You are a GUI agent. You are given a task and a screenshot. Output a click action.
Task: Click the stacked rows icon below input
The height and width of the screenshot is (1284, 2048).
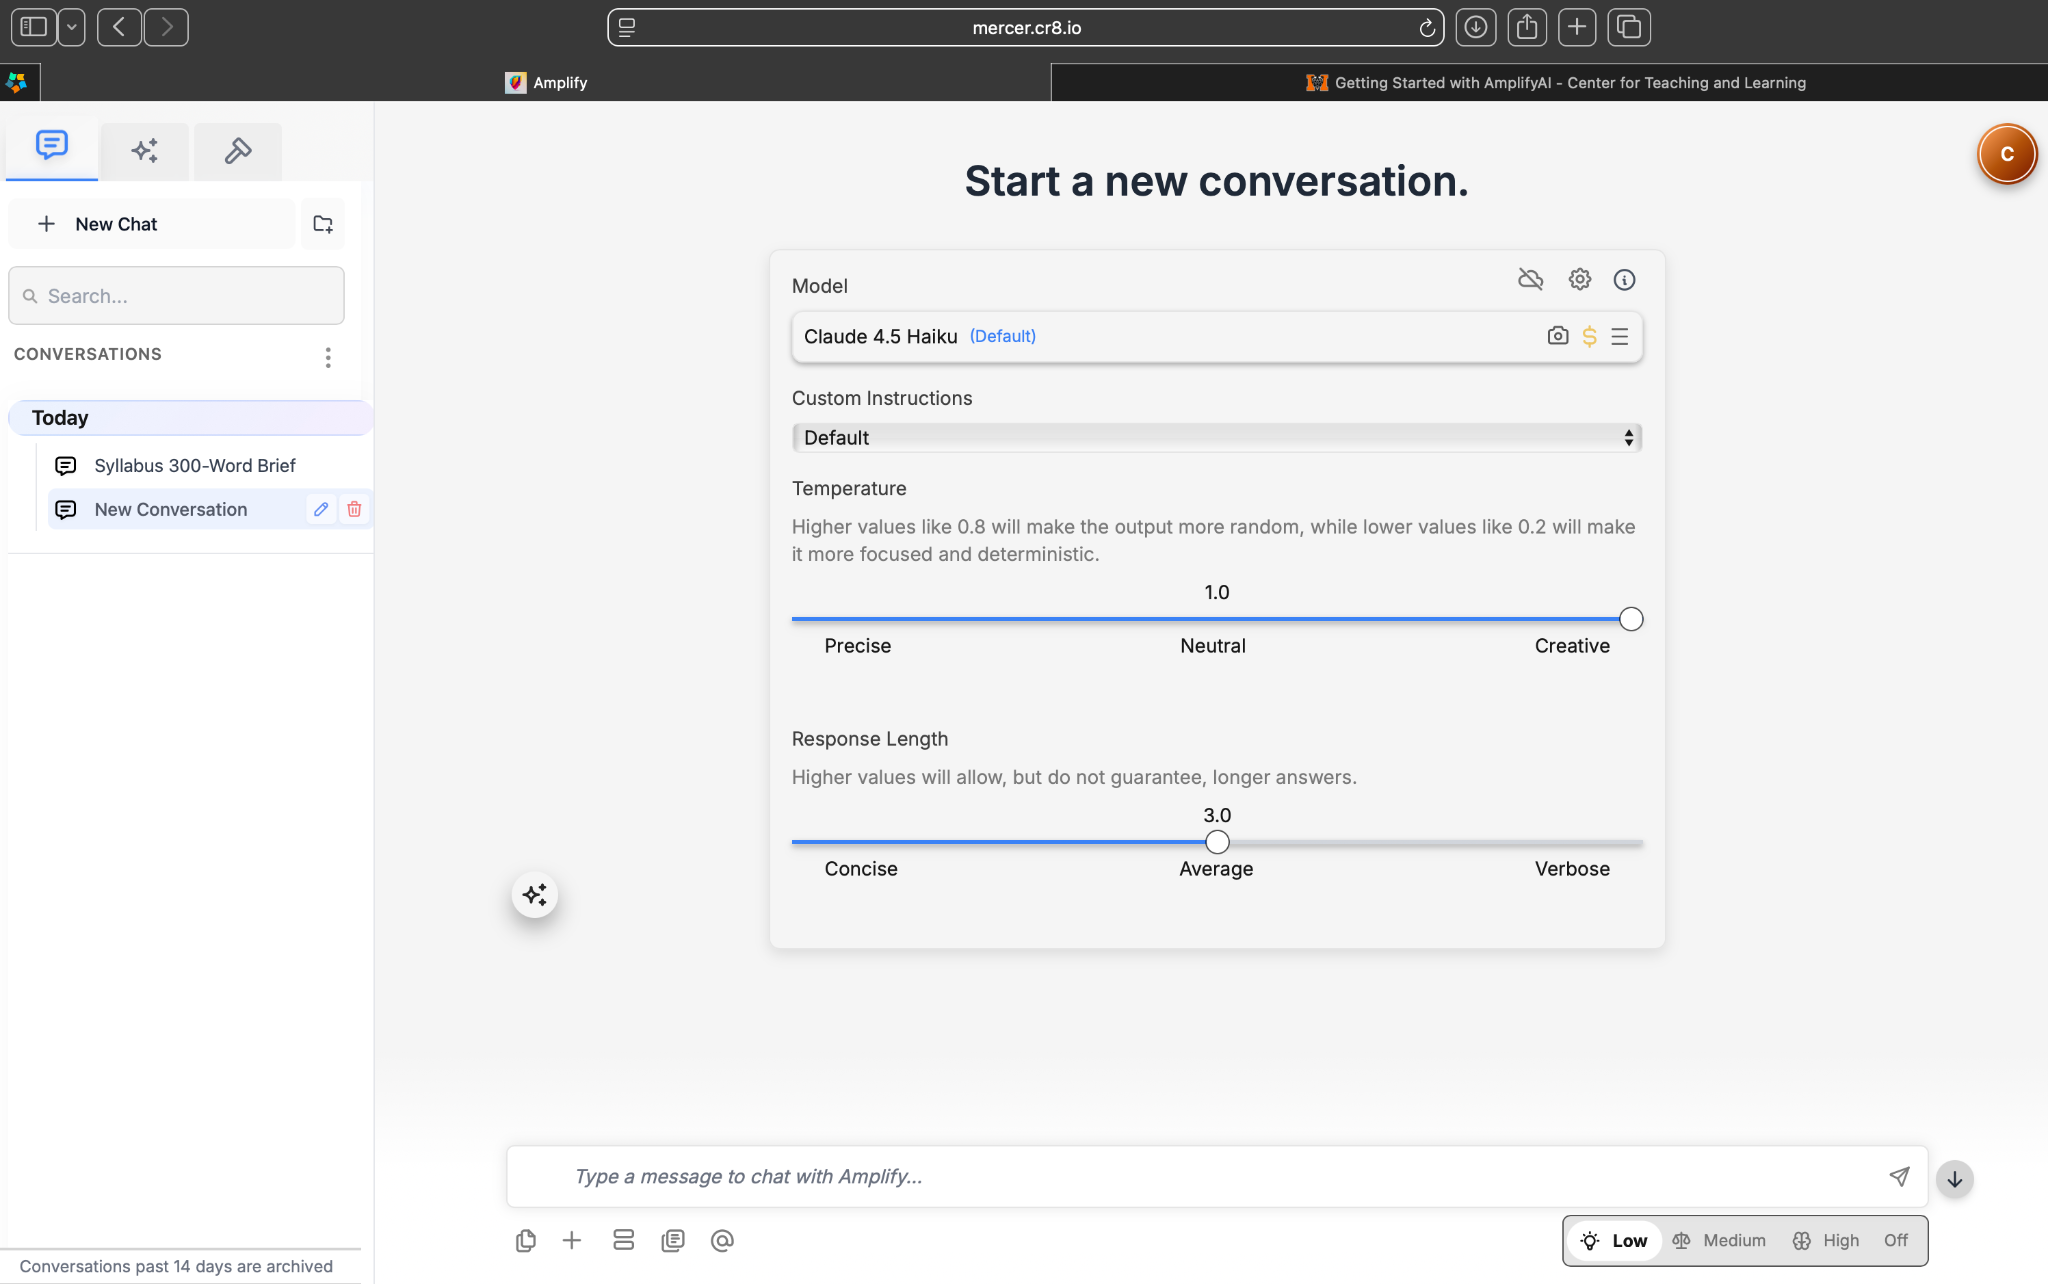pyautogui.click(x=624, y=1241)
